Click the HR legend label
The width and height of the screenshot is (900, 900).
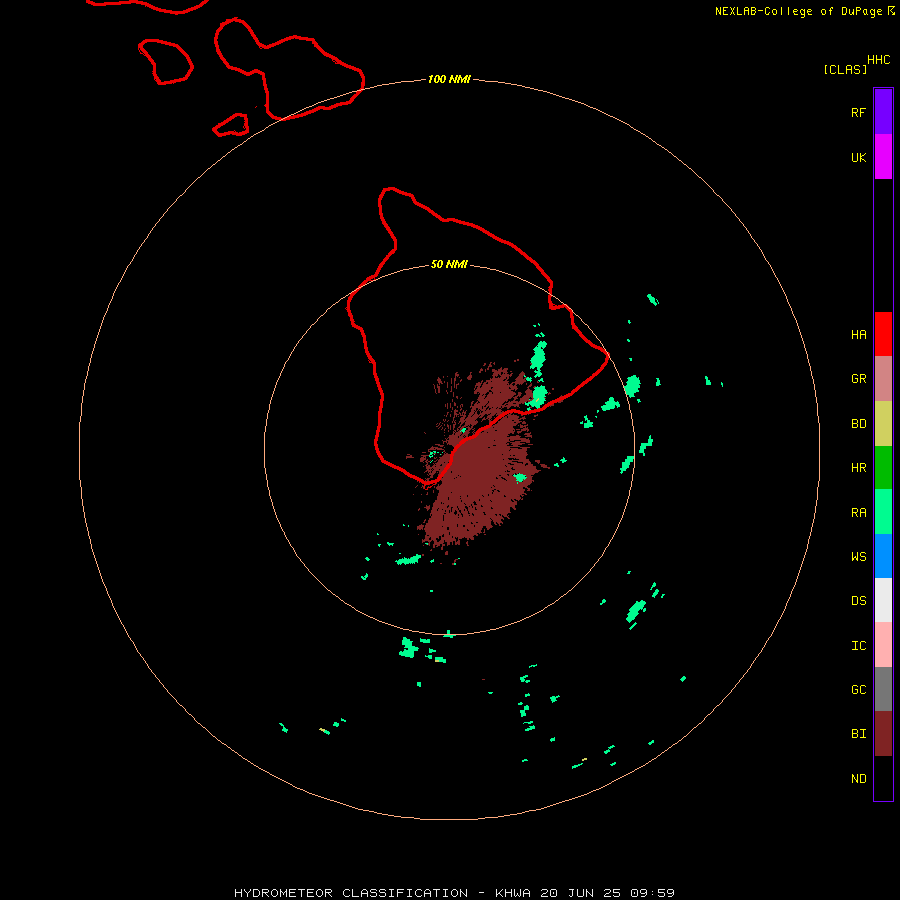coord(858,468)
